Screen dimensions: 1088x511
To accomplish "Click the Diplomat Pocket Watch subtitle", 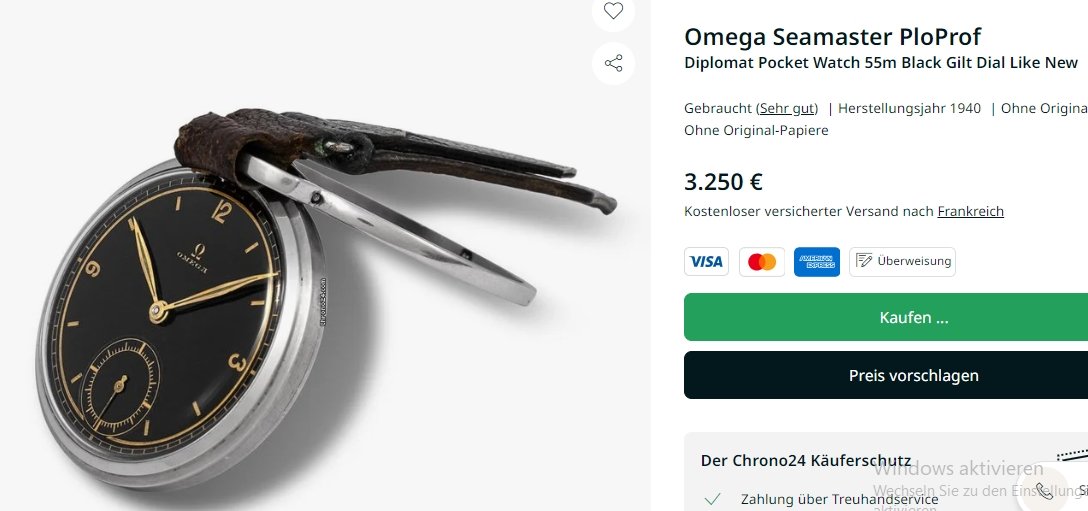I will pyautogui.click(x=881, y=62).
